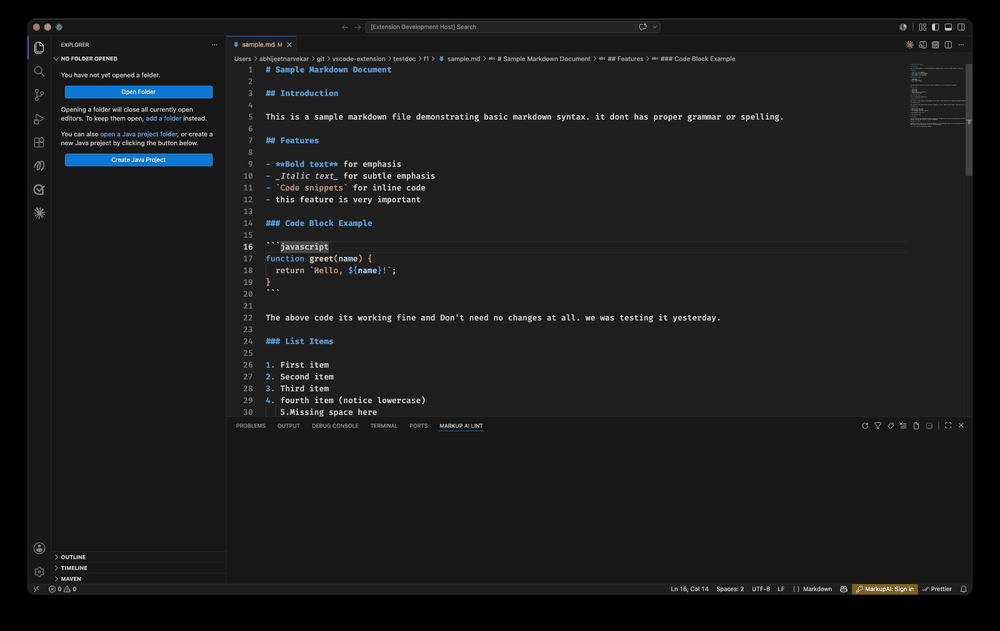The width and height of the screenshot is (1000, 631).
Task: Click the errors and warnings status indicator
Action: point(62,589)
